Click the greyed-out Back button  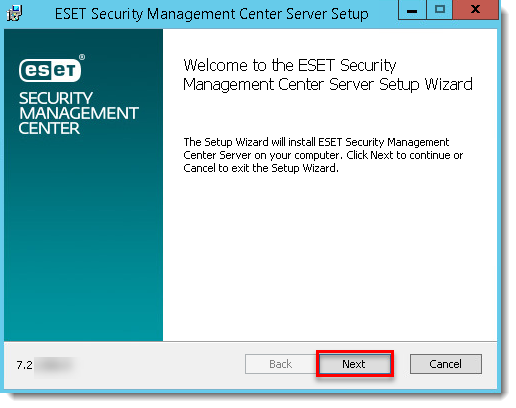(280, 364)
